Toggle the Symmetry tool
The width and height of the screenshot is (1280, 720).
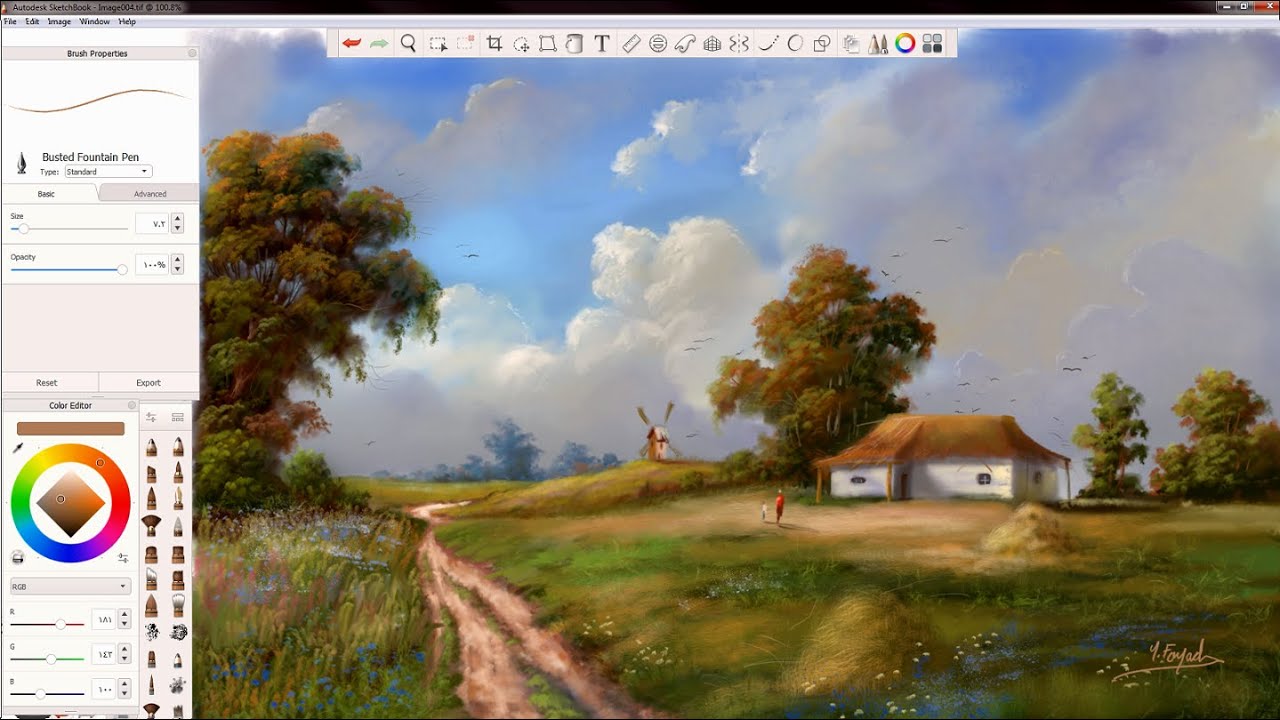point(739,43)
